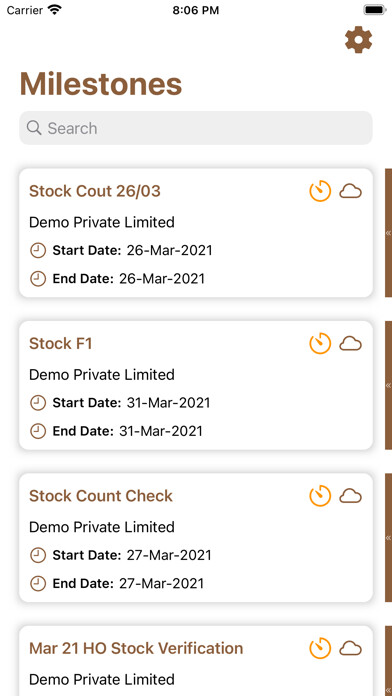This screenshot has height=696, width=392.
Task: Tap the timer icon on Stock F1 card
Action: pyautogui.click(x=320, y=344)
